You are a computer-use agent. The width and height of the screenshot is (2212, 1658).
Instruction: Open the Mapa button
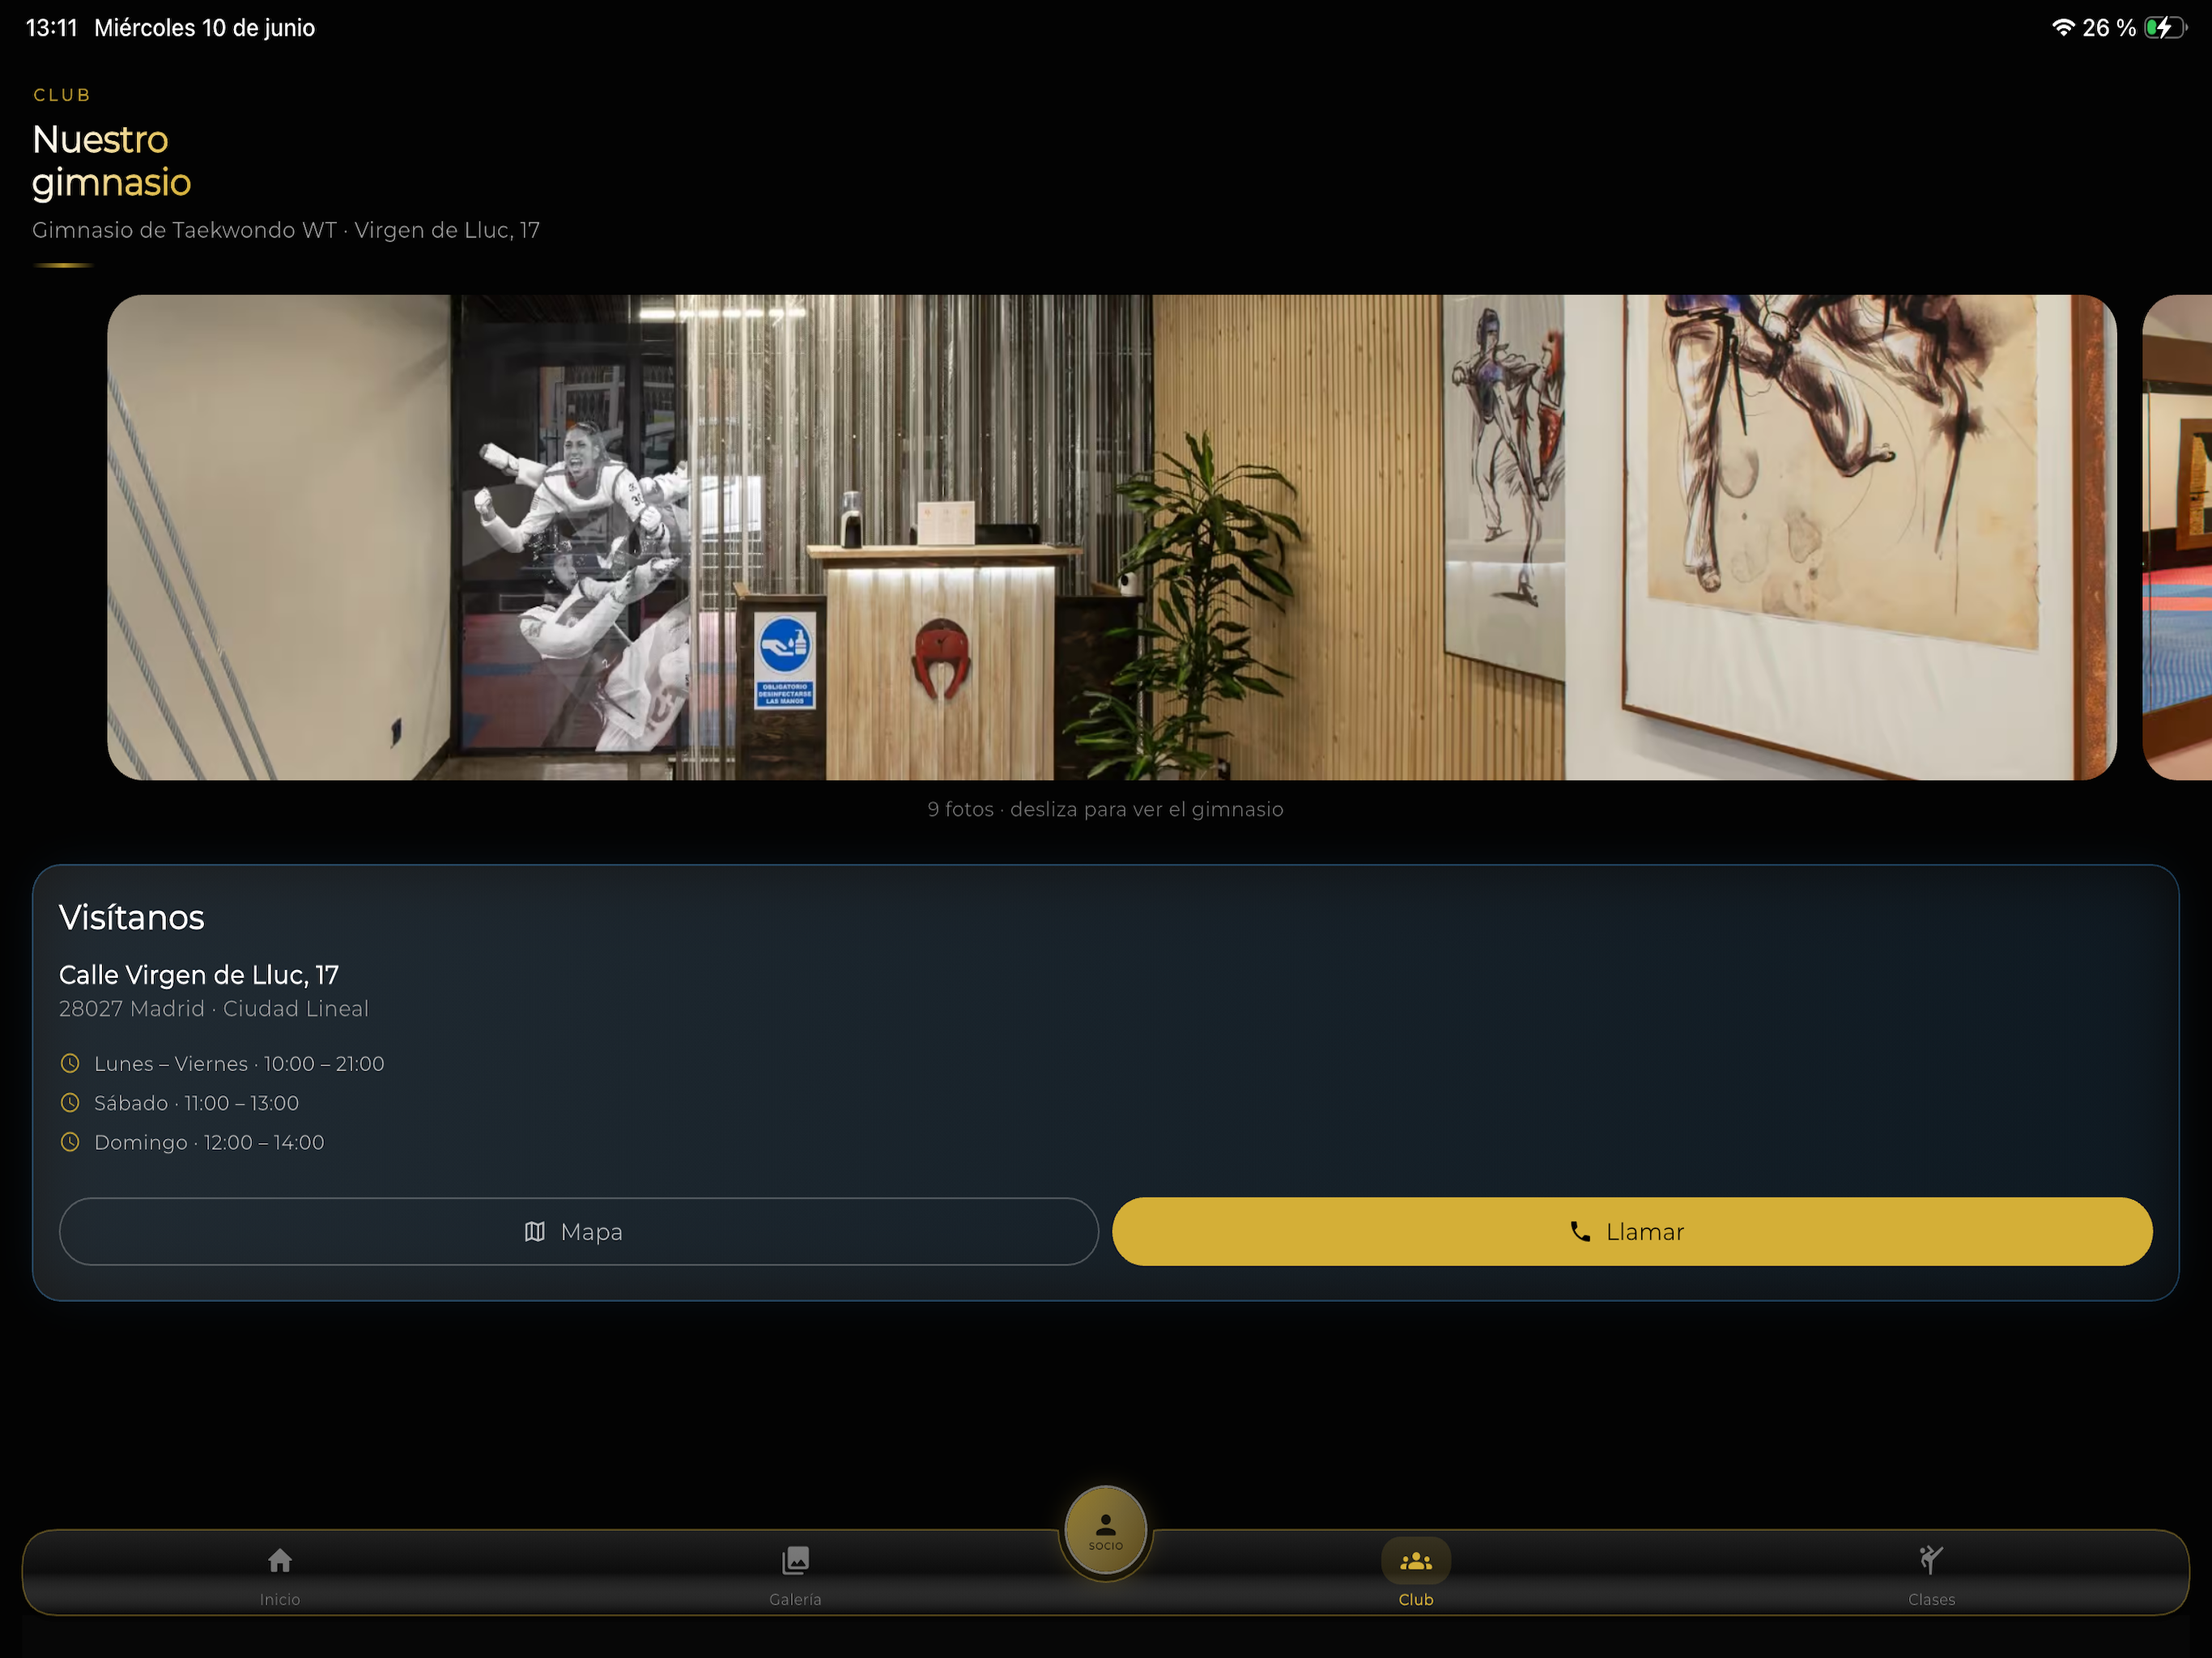[x=578, y=1231]
